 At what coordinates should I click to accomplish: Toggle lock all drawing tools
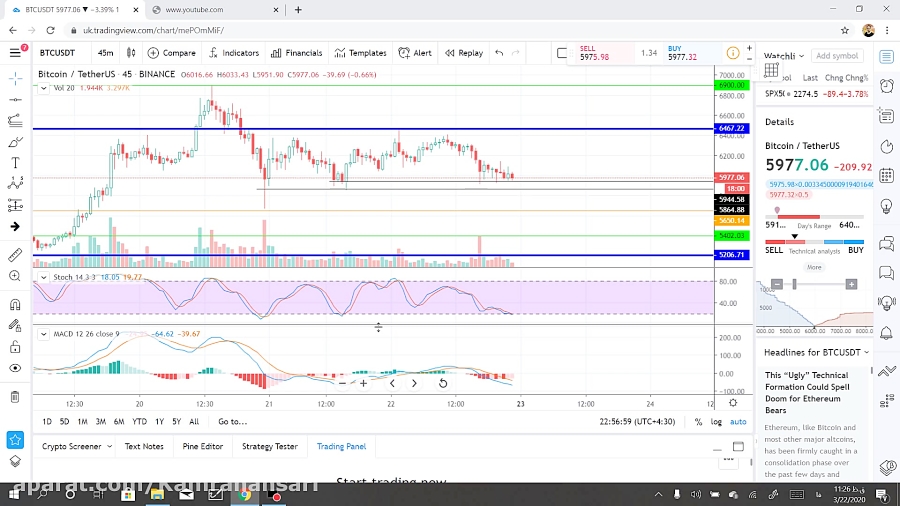(15, 347)
